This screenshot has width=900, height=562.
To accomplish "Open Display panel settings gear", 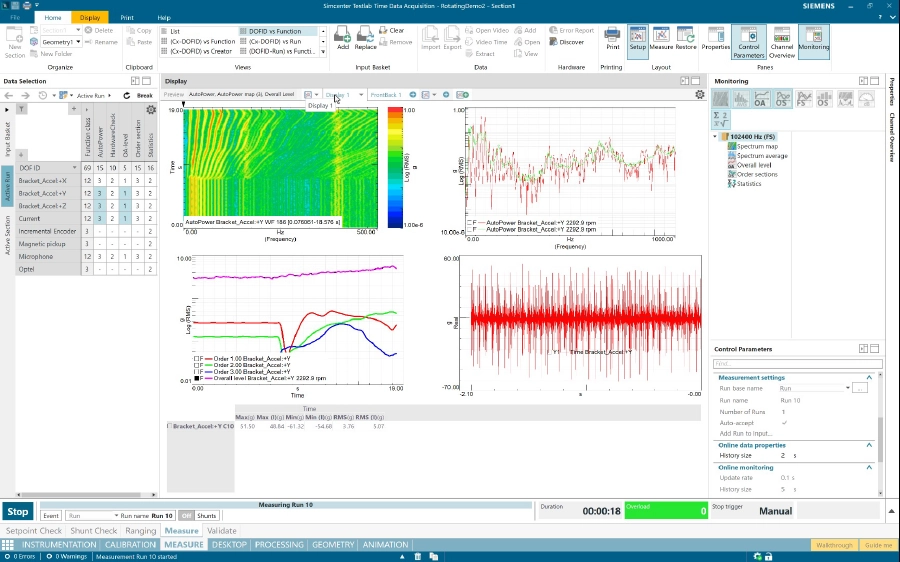I will pos(699,94).
